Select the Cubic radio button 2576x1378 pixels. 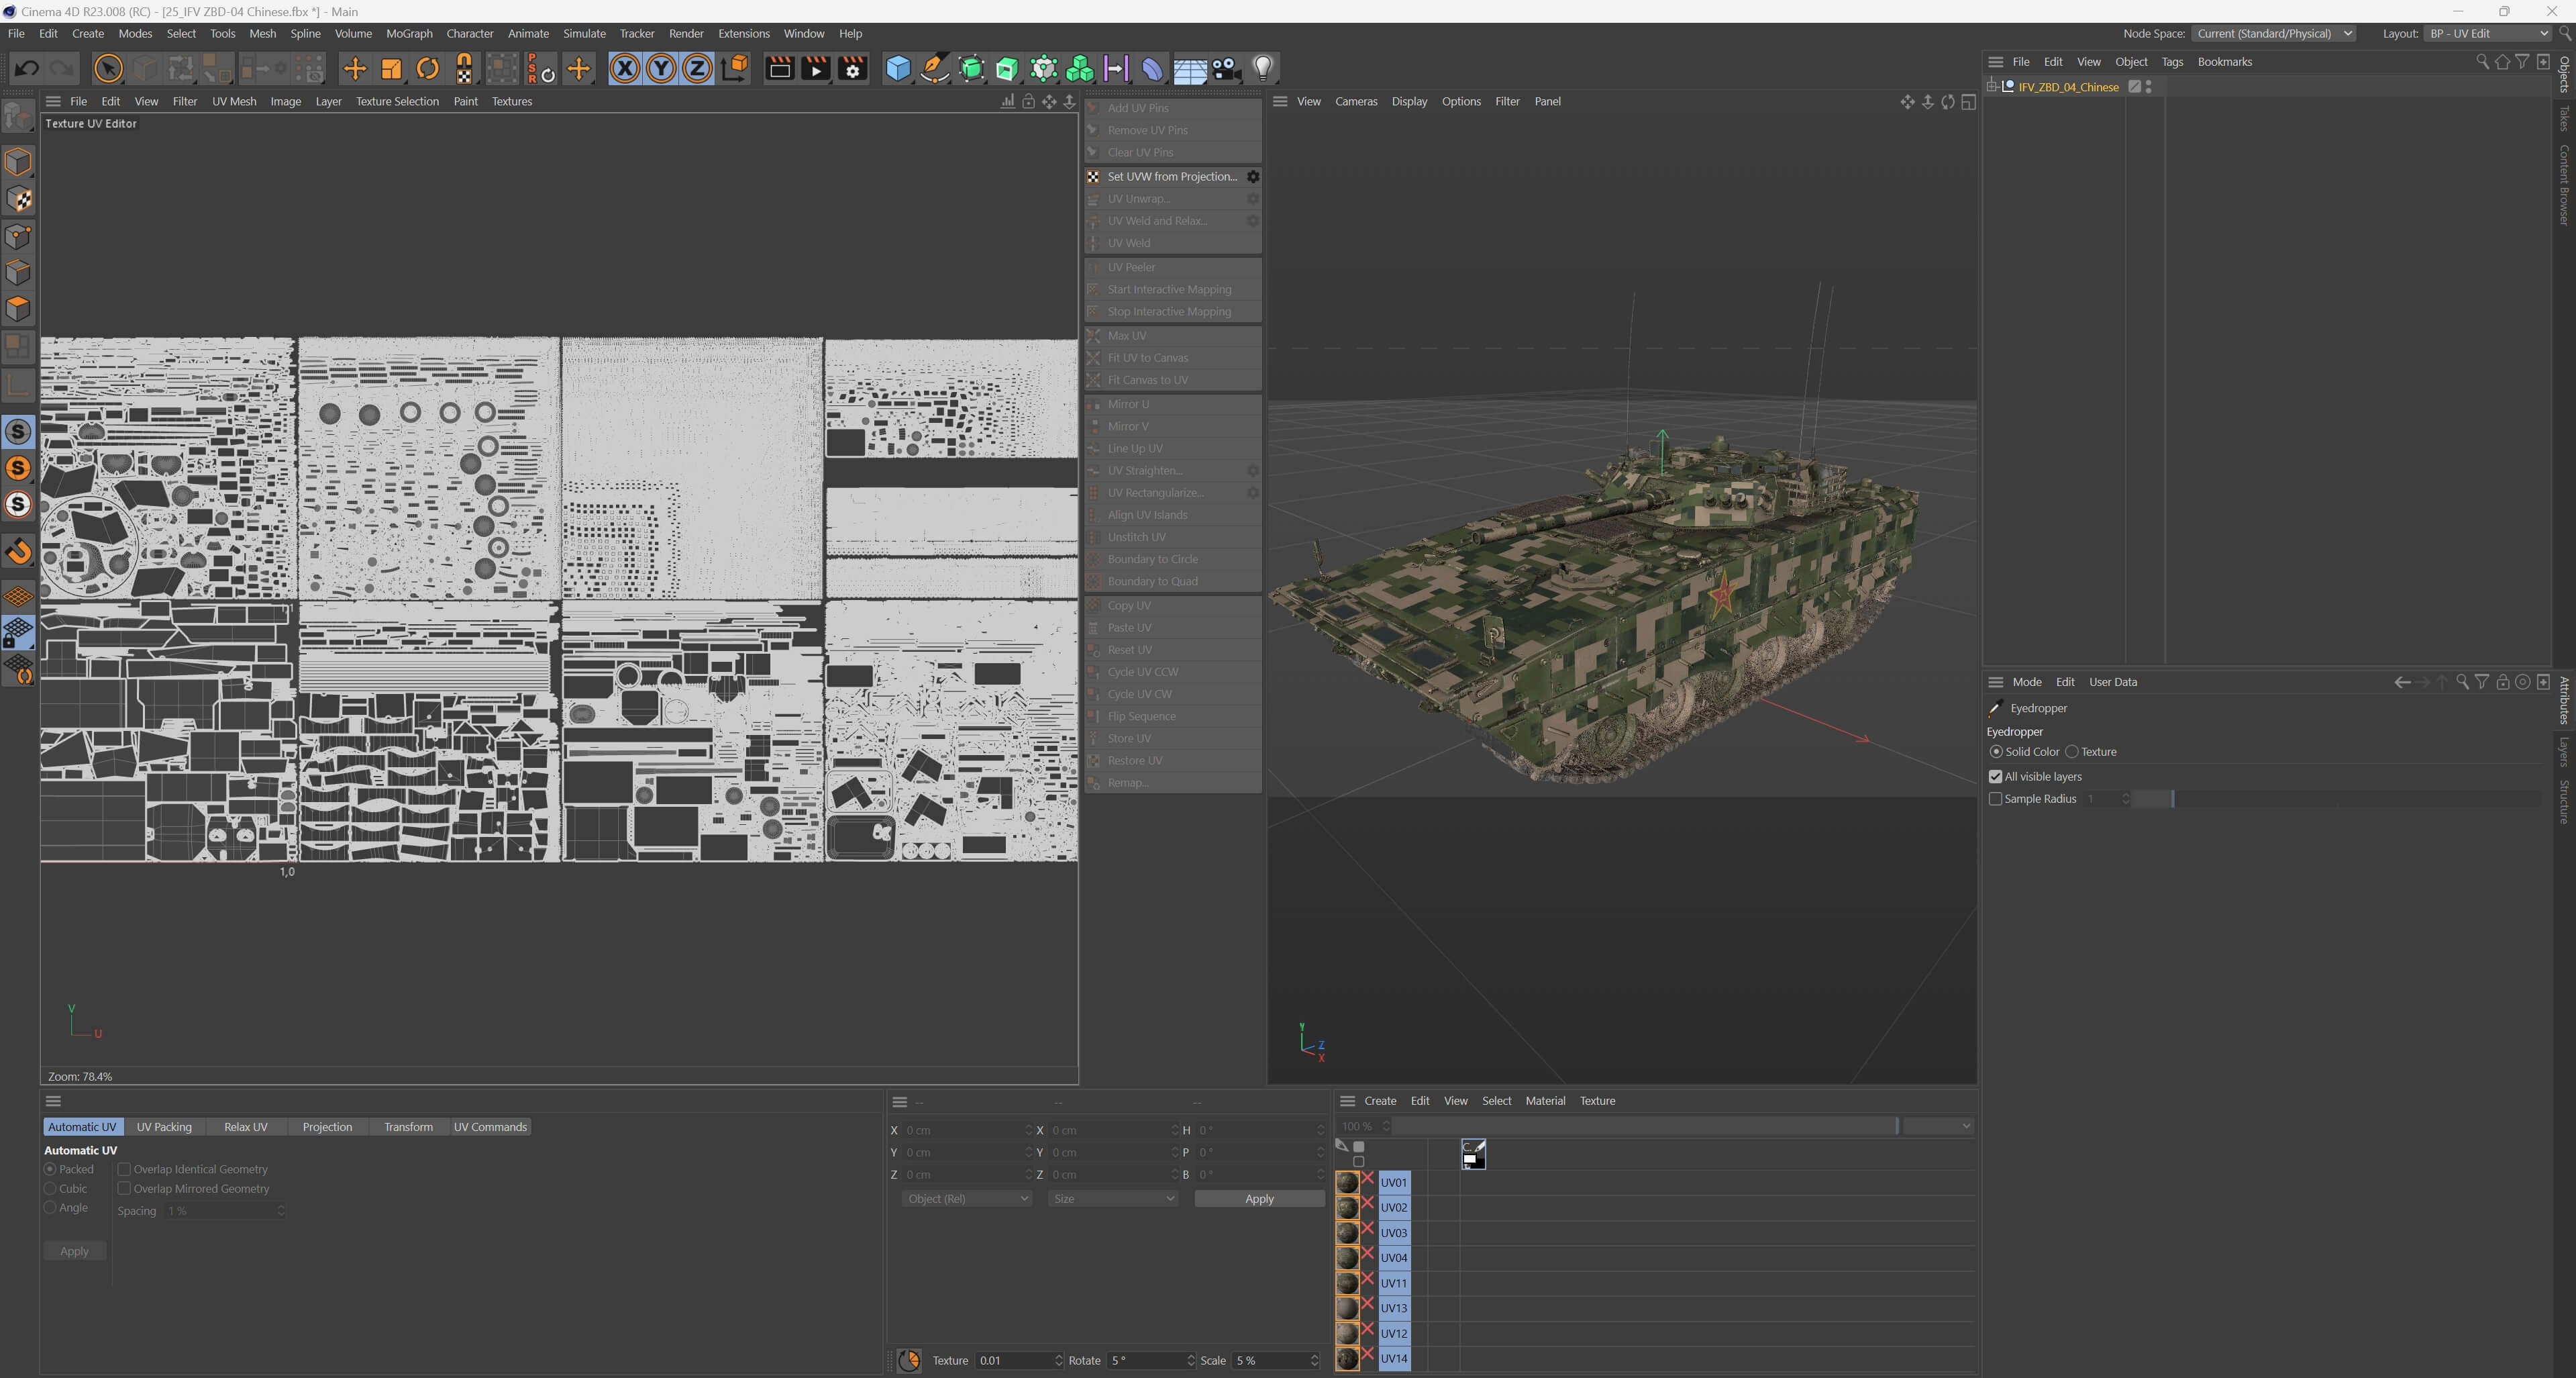coord(50,1188)
